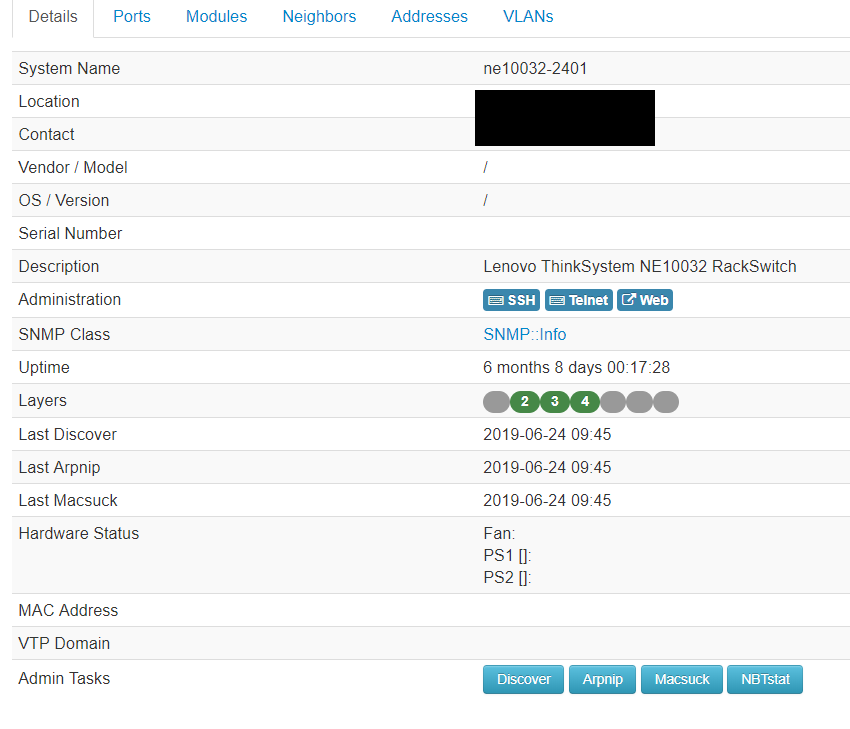The image size is (850, 729).
Task: Run the Arpnip admin task
Action: tap(602, 679)
